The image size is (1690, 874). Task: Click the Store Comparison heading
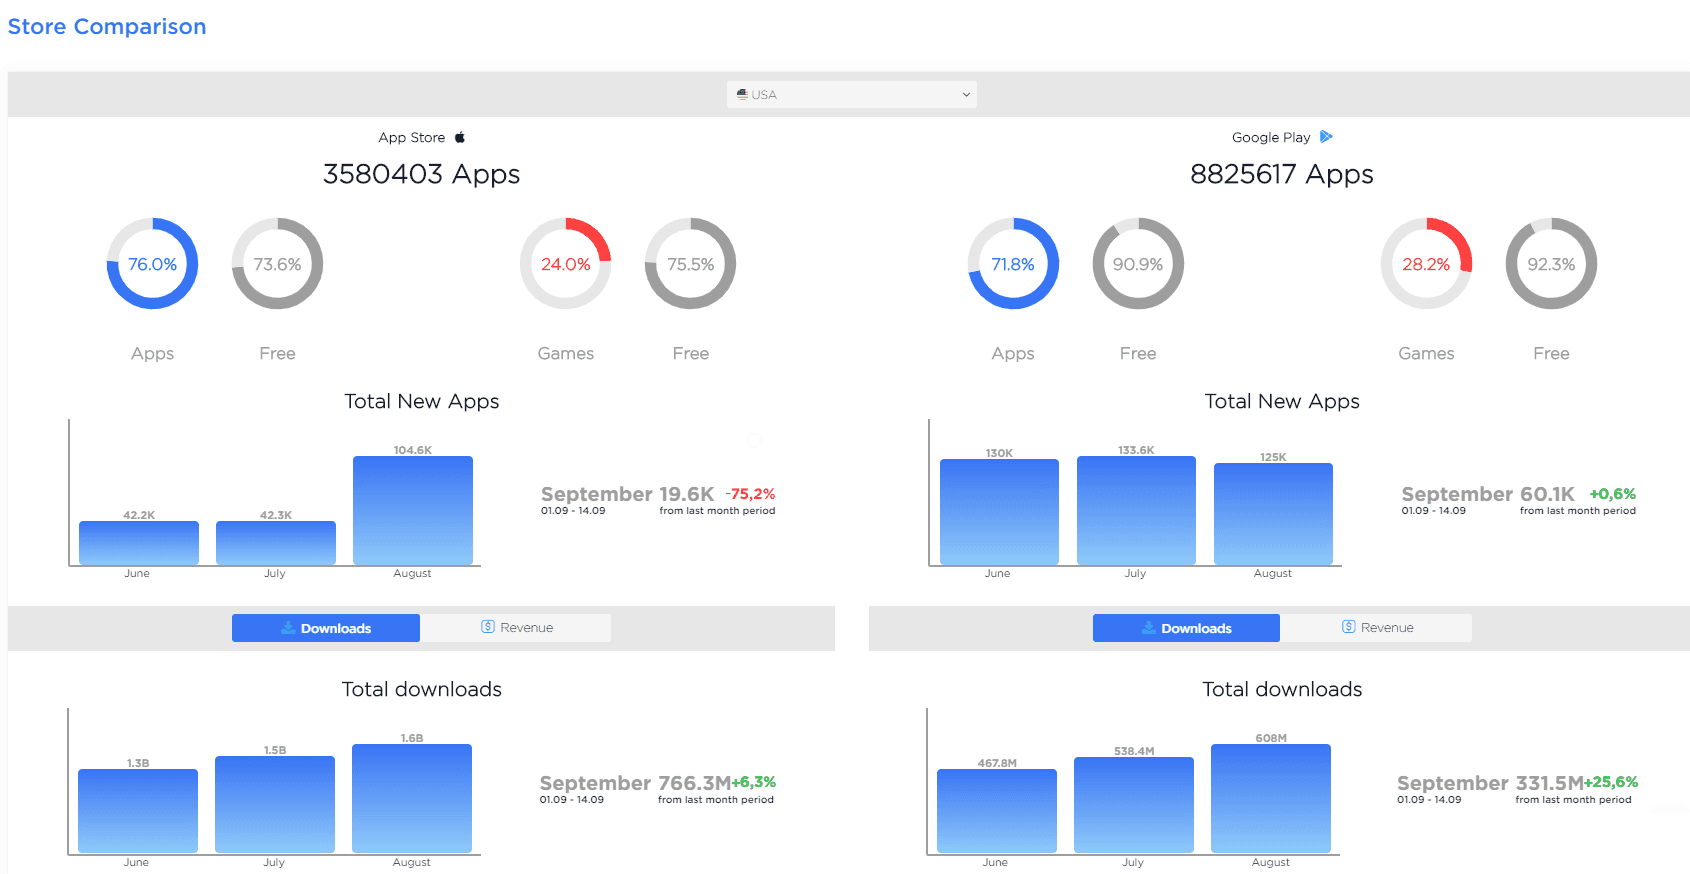107,27
